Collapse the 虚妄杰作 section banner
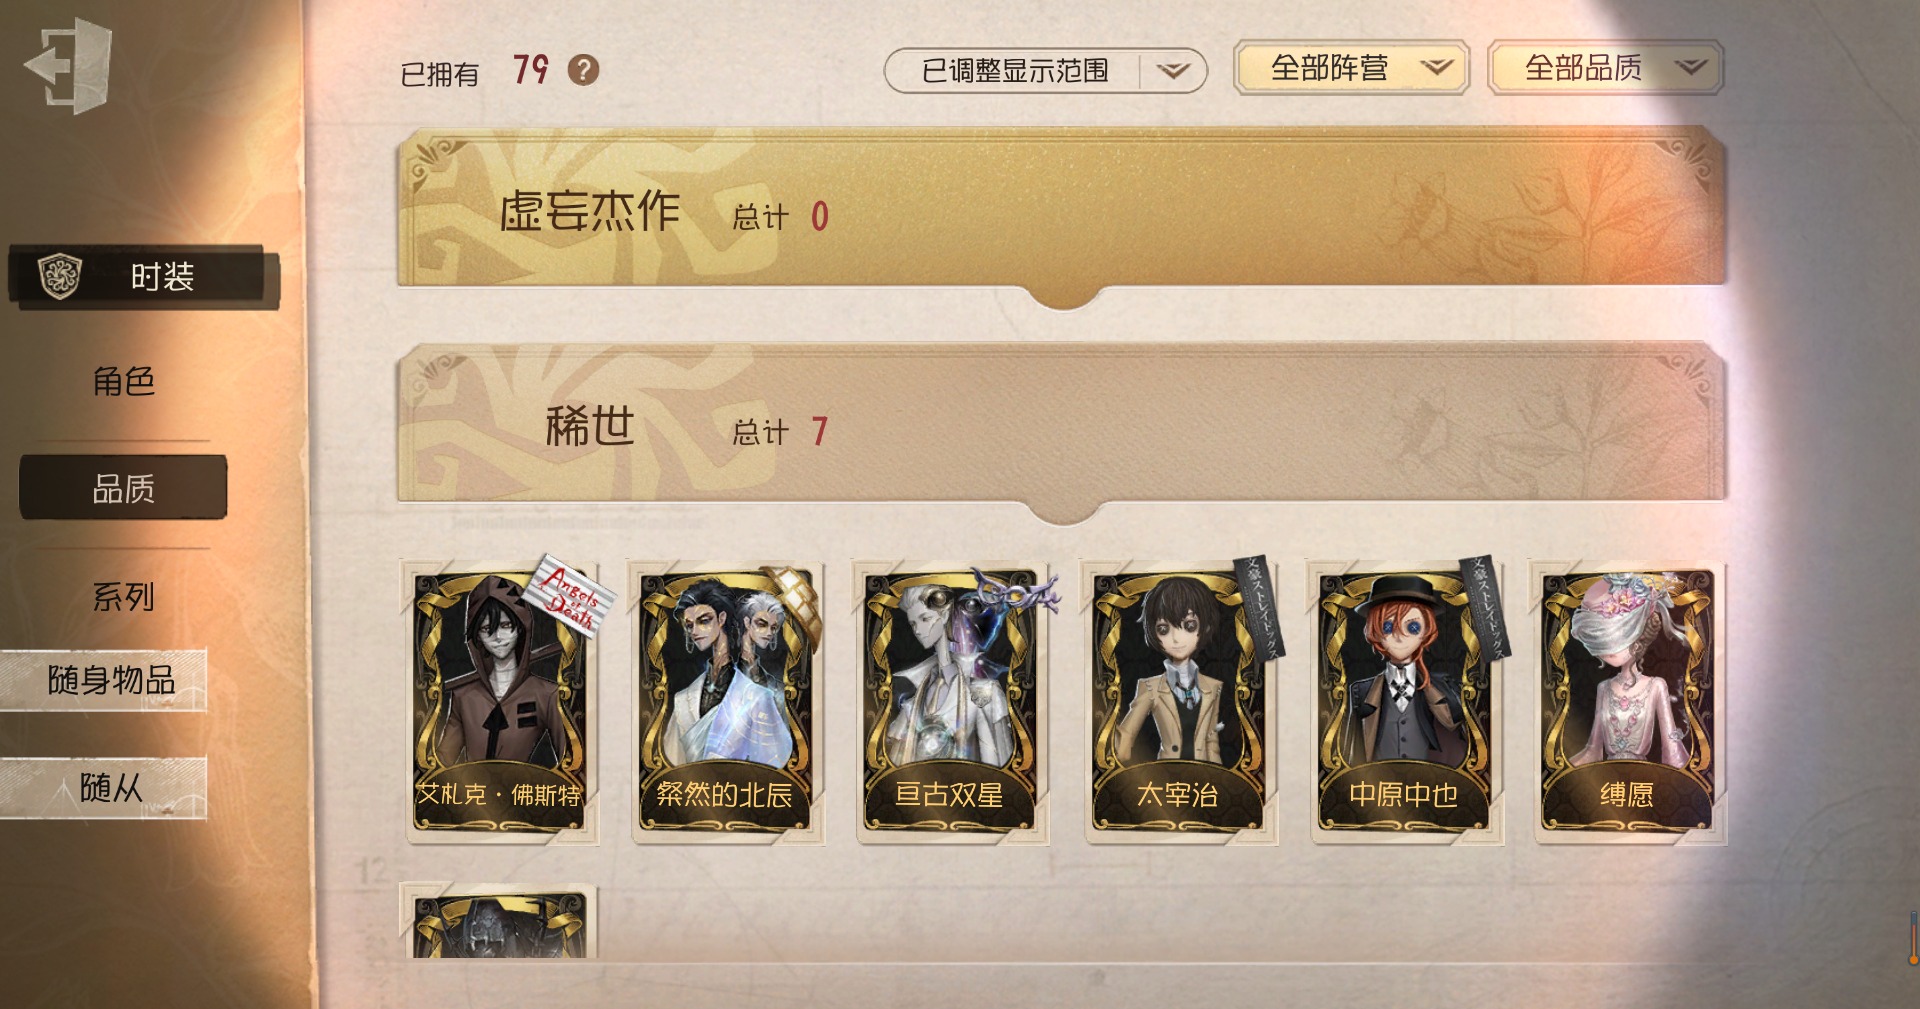The height and width of the screenshot is (1009, 1920). tap(1061, 212)
